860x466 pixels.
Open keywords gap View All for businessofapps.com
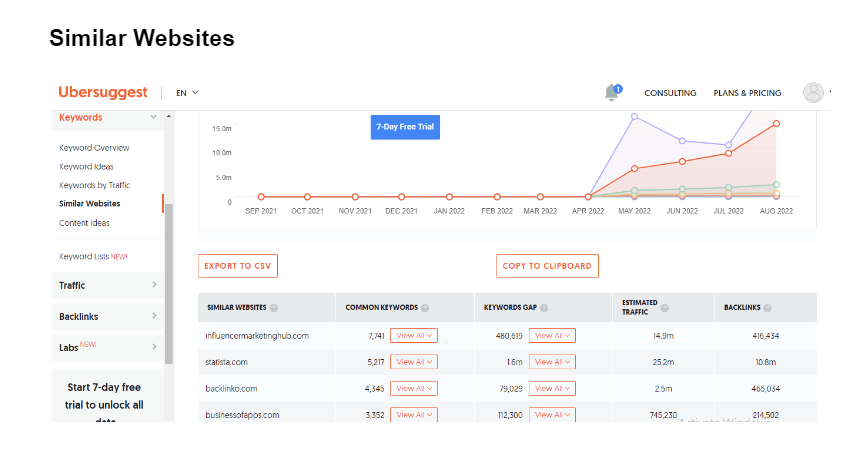coord(552,415)
